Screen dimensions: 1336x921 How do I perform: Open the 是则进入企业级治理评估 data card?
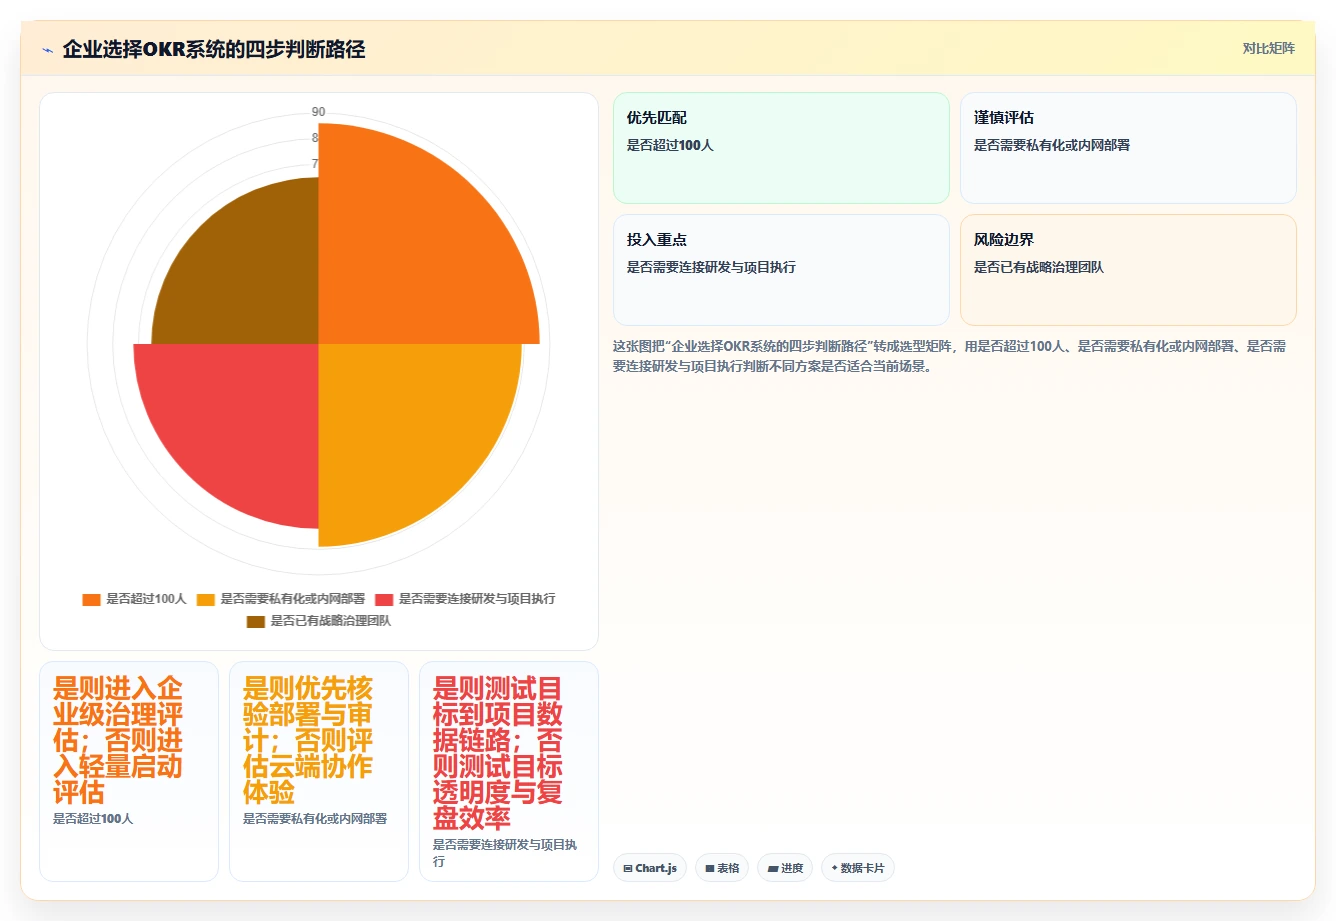tap(129, 772)
